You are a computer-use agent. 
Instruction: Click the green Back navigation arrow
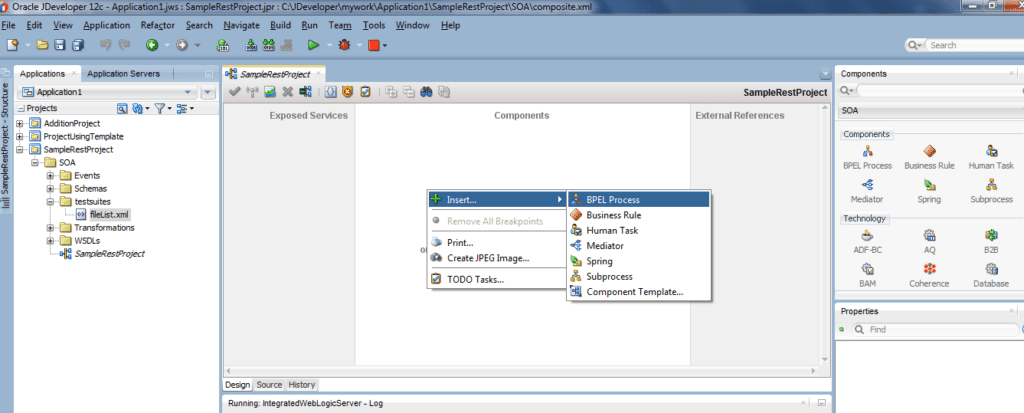click(152, 45)
